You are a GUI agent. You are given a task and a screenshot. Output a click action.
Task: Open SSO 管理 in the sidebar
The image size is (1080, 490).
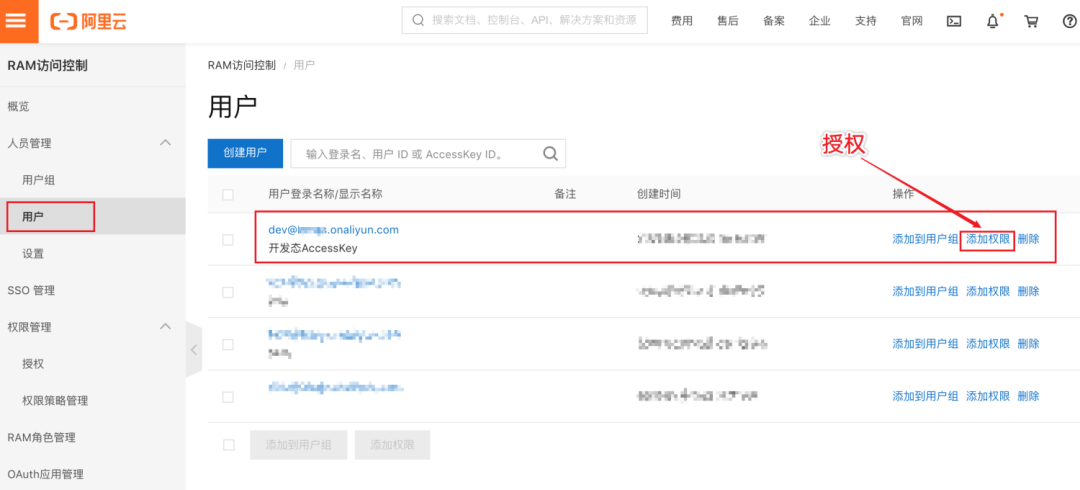point(31,290)
